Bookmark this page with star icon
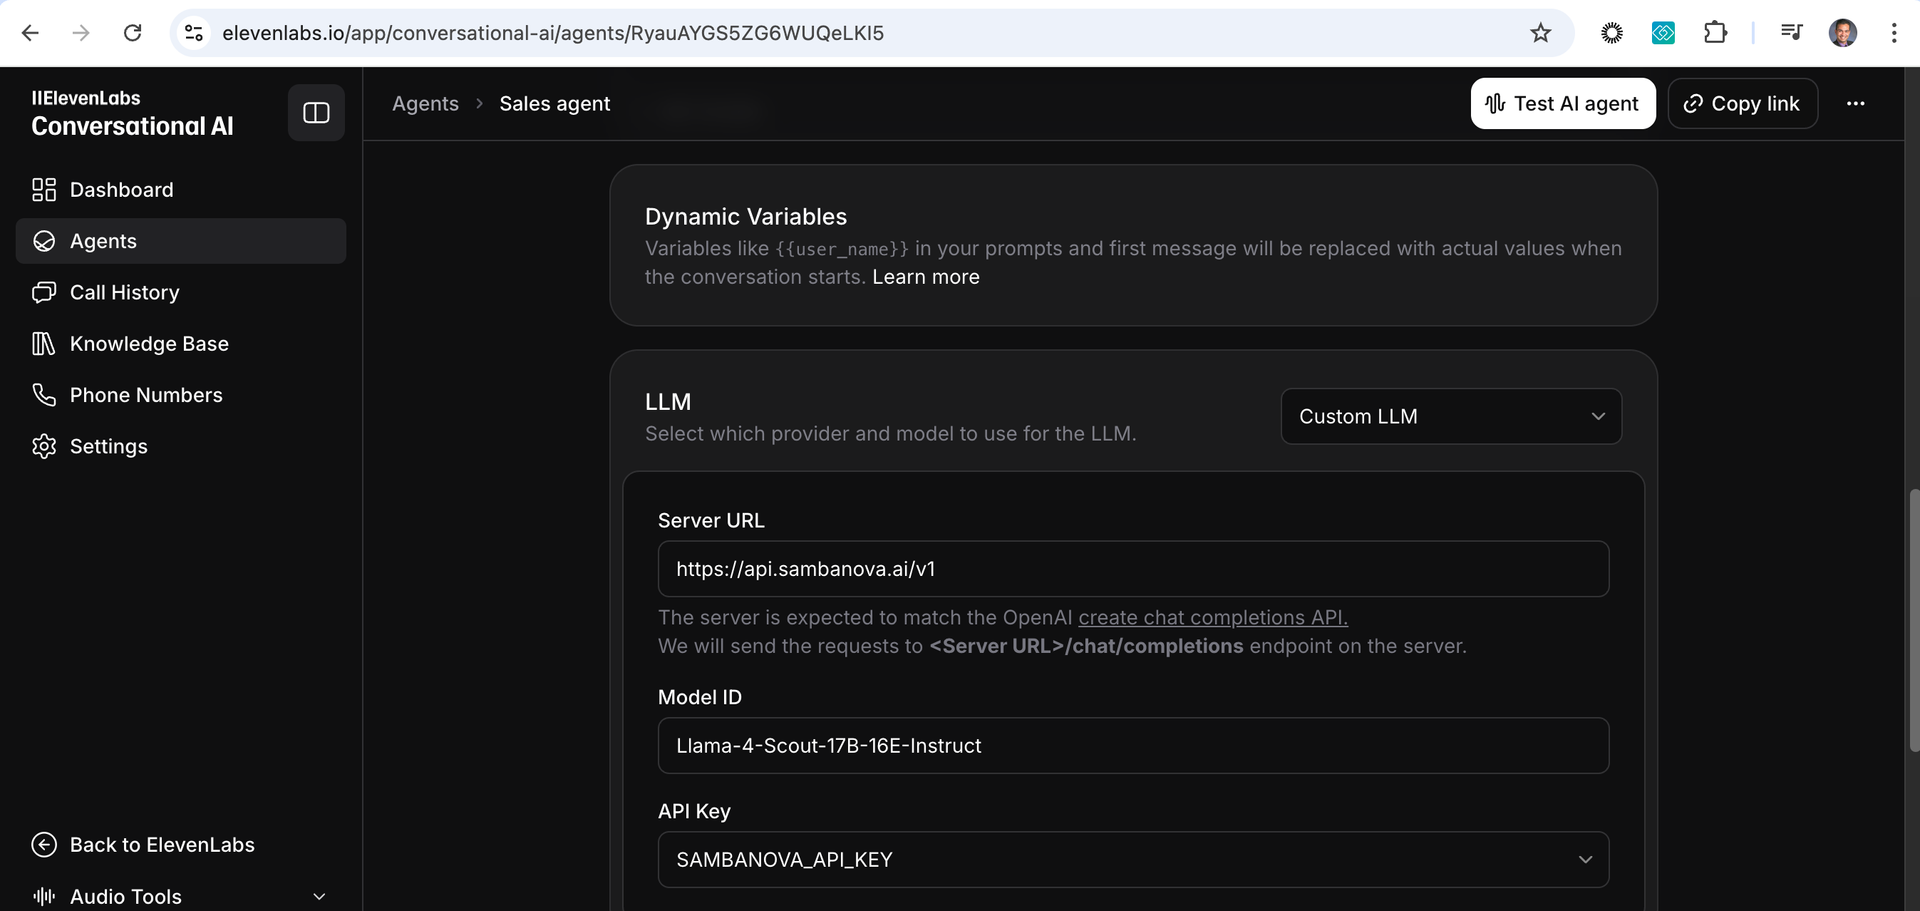 point(1540,33)
